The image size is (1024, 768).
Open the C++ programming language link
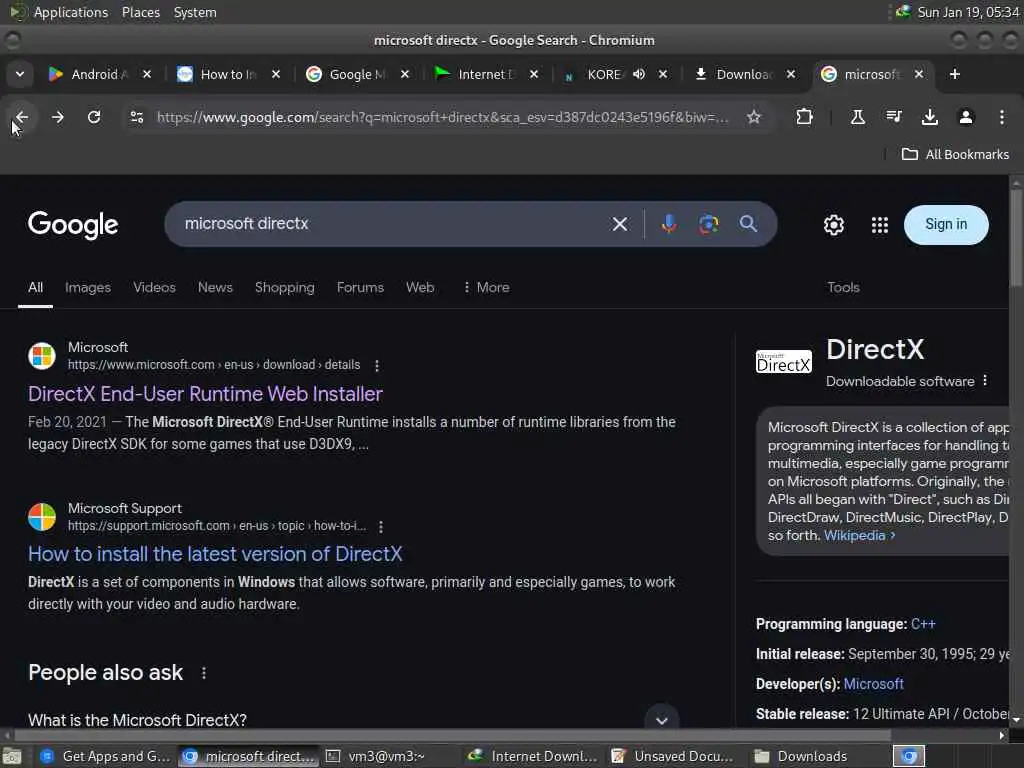(923, 624)
